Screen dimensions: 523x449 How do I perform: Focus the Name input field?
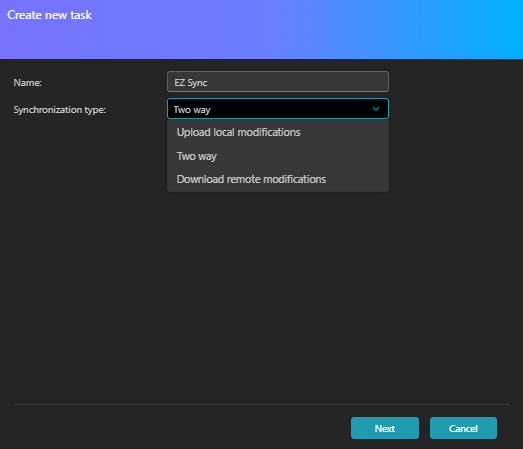[x=278, y=82]
